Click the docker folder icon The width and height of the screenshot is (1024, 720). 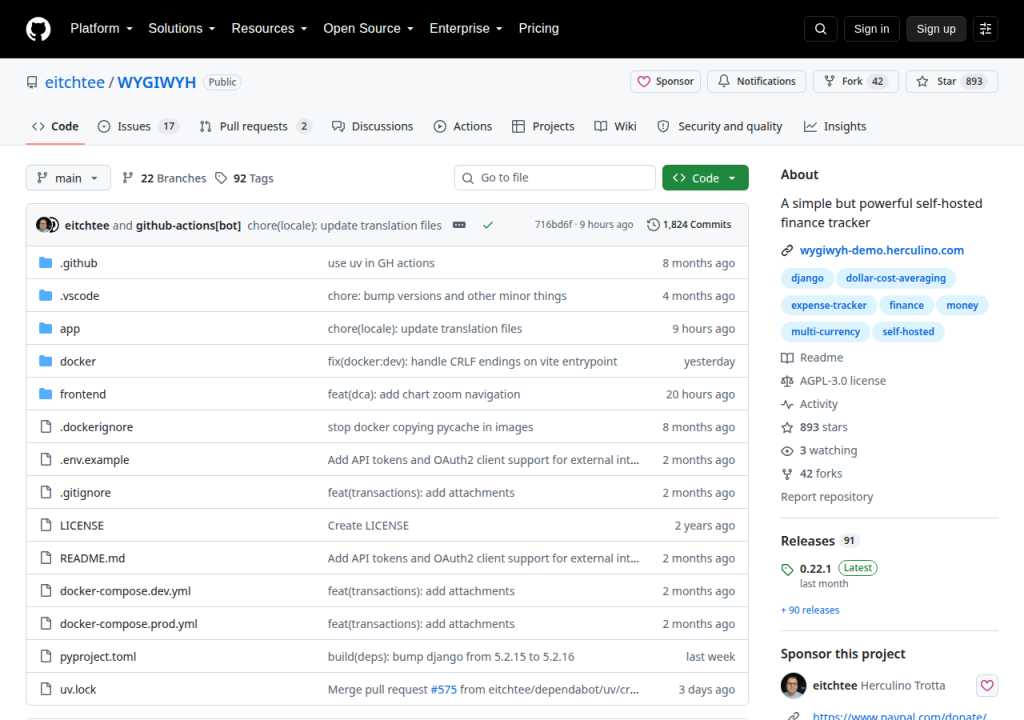coord(45,361)
